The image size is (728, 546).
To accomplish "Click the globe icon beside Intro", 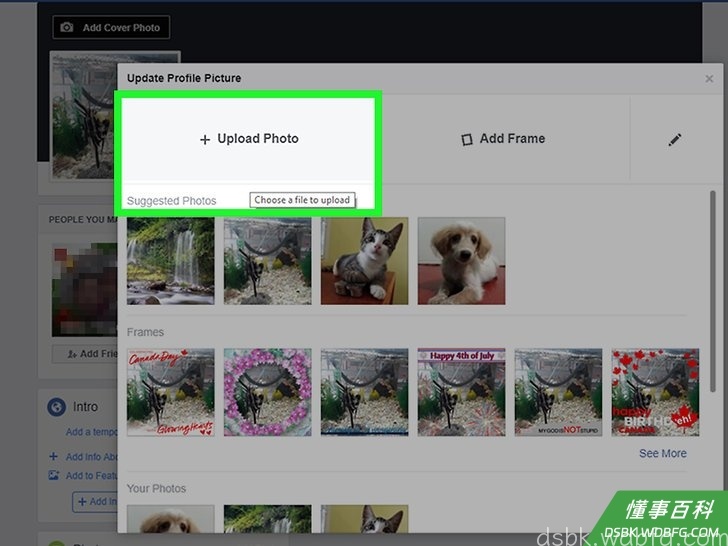I will point(57,407).
